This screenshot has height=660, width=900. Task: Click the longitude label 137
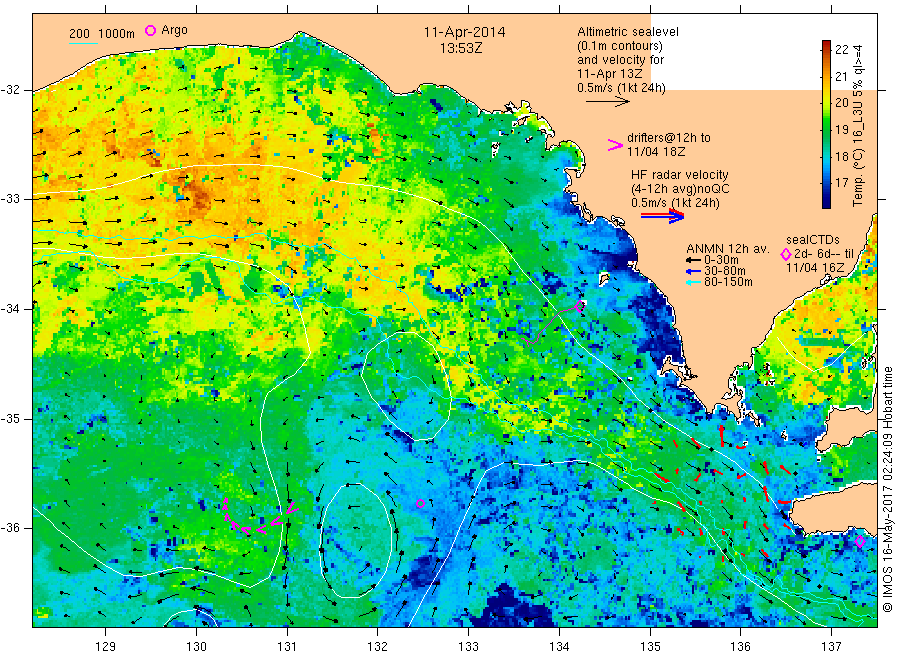tap(831, 647)
